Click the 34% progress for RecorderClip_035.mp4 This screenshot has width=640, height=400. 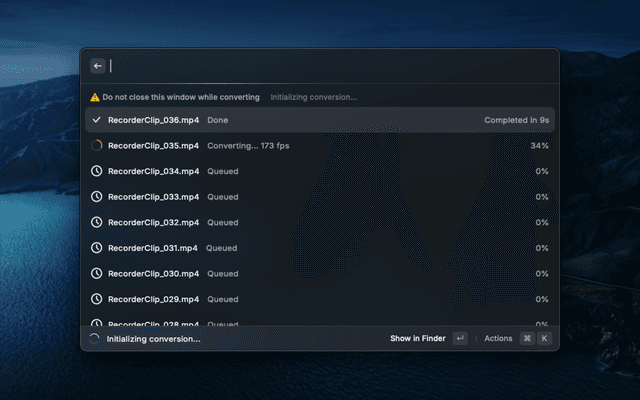pyautogui.click(x=540, y=146)
